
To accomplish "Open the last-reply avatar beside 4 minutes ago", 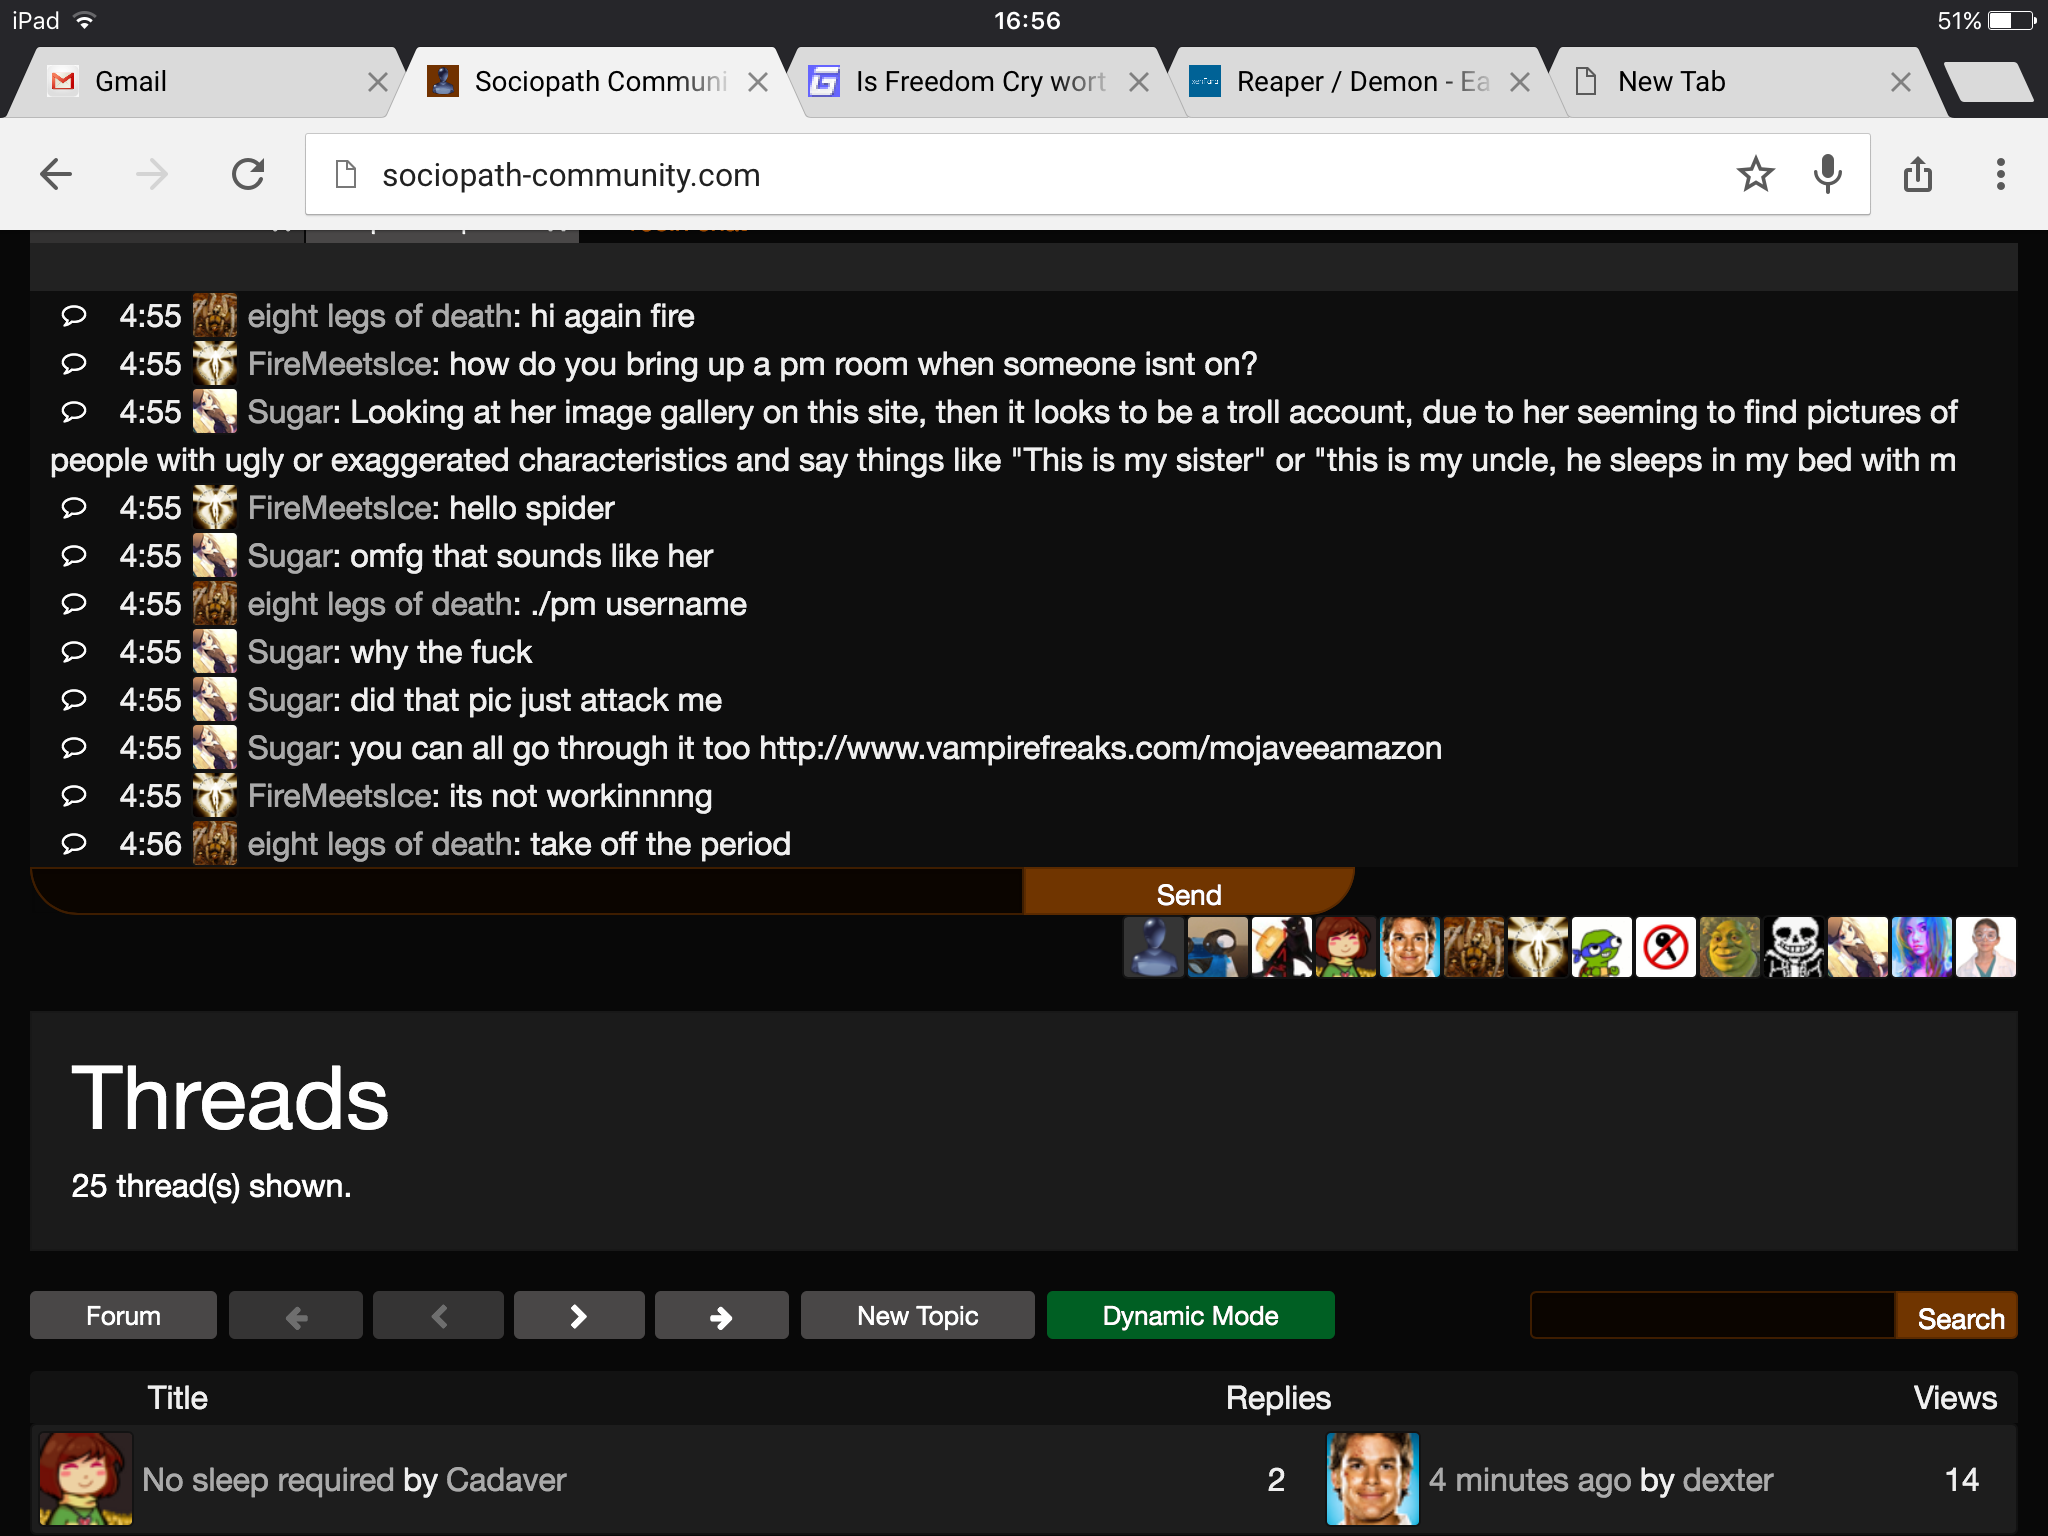I will pyautogui.click(x=1373, y=1479).
